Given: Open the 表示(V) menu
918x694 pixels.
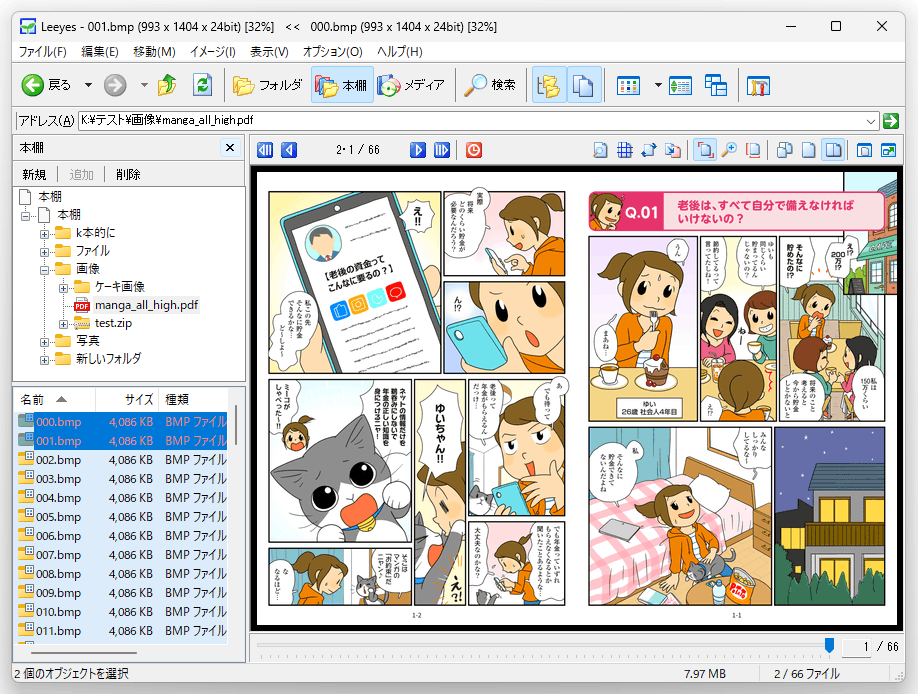Looking at the screenshot, I should 269,52.
